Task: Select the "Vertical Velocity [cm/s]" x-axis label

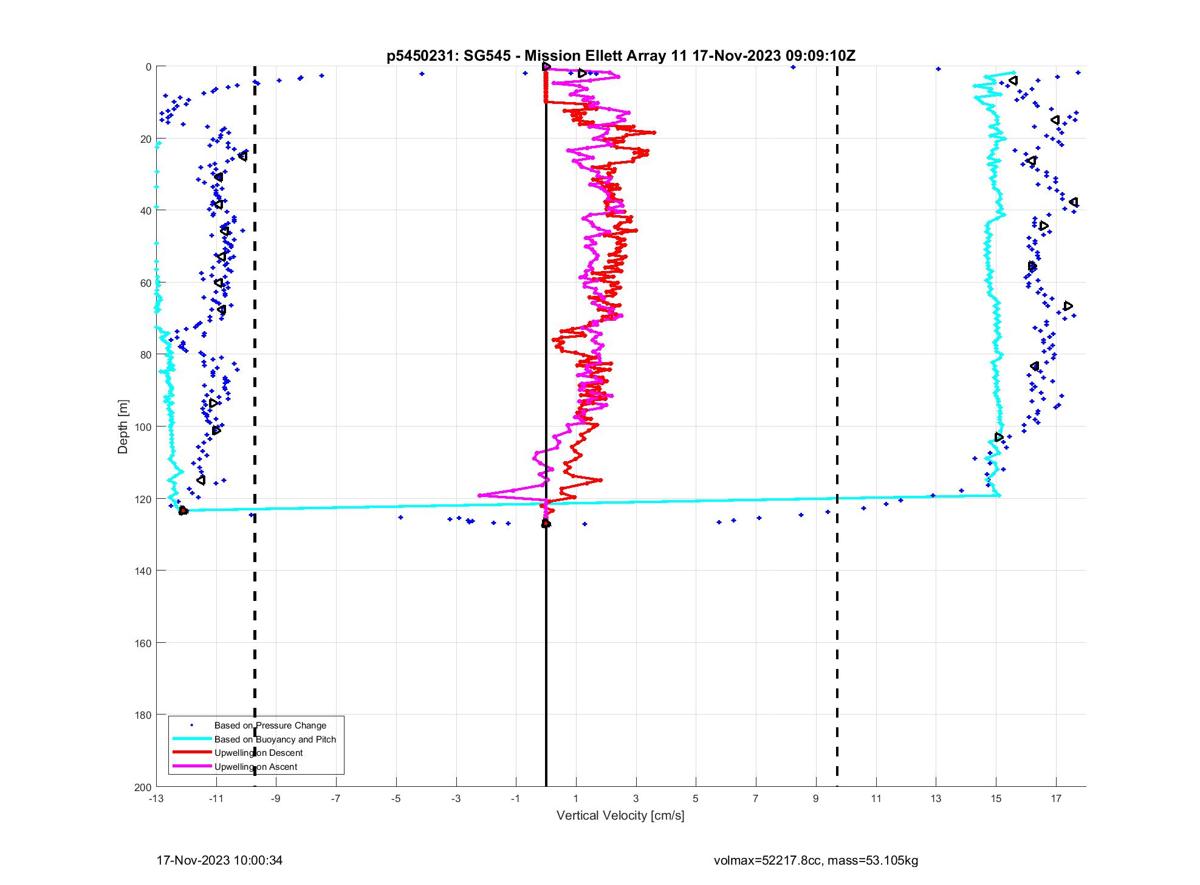Action: (x=620, y=816)
